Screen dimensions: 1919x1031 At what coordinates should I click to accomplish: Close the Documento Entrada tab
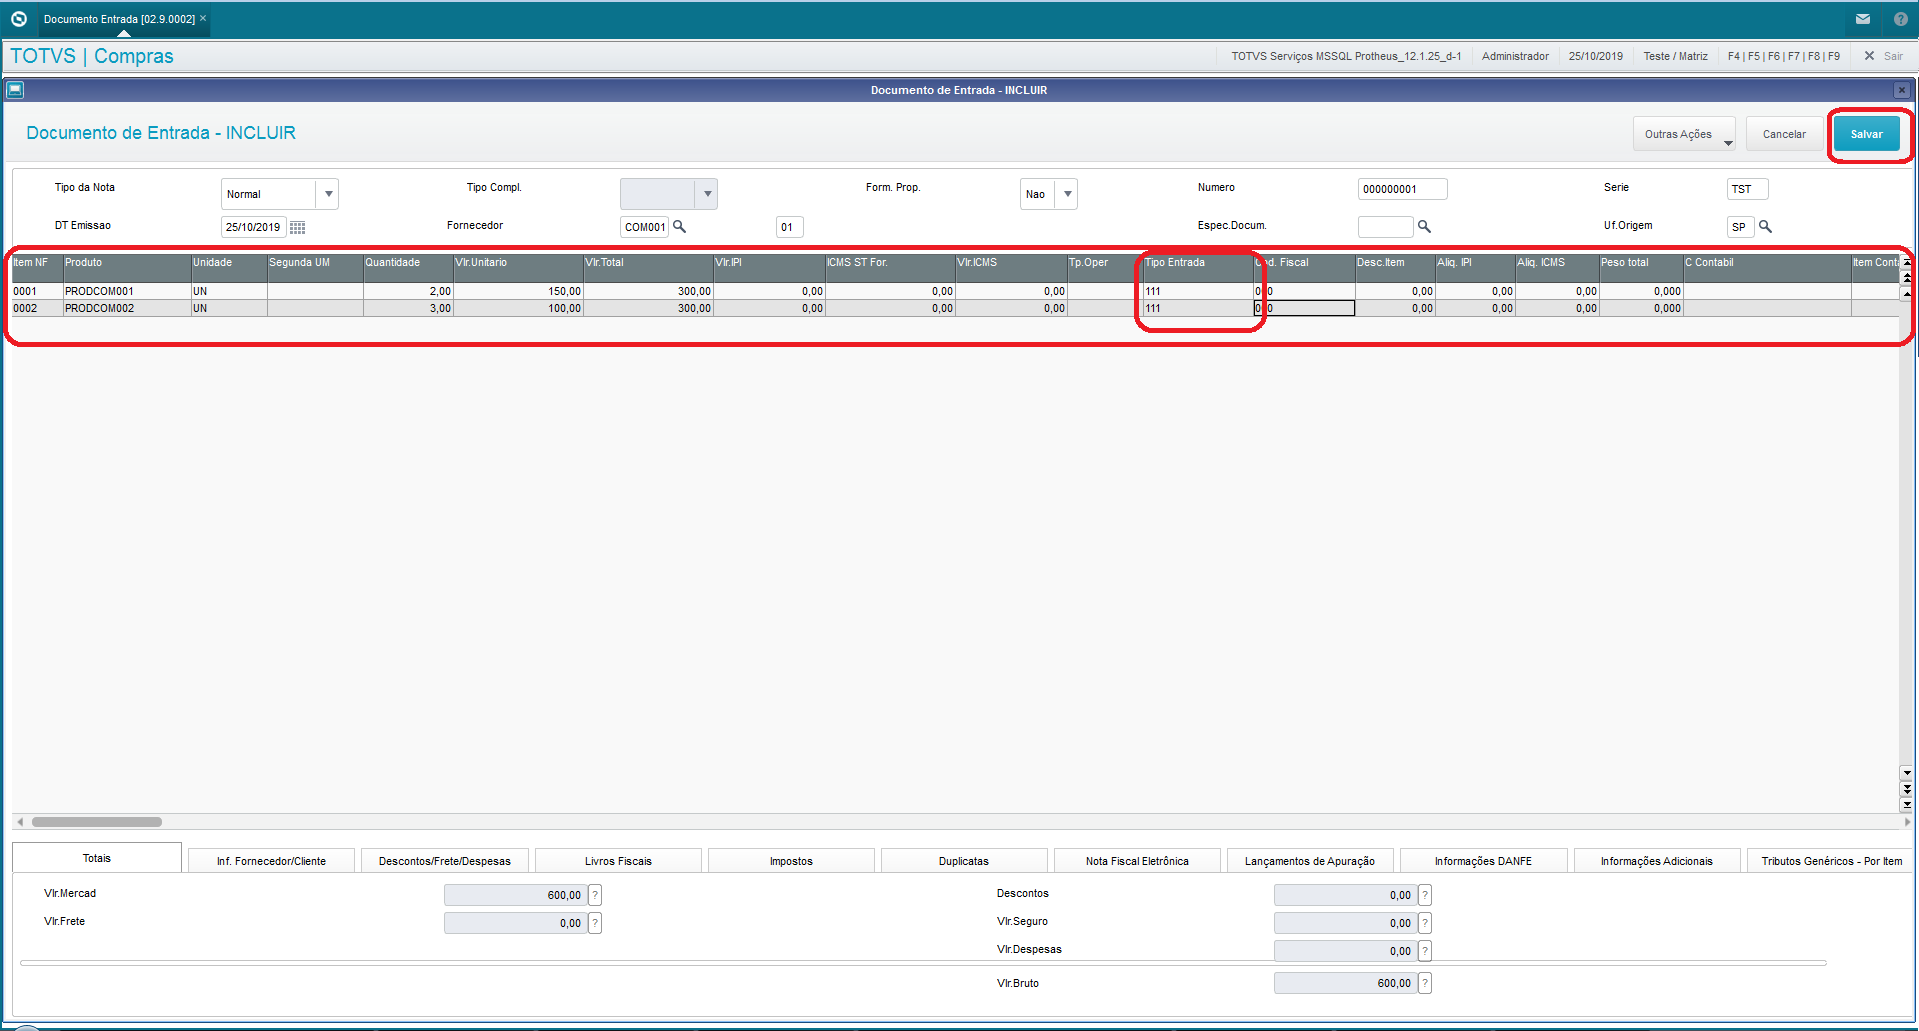click(x=203, y=18)
